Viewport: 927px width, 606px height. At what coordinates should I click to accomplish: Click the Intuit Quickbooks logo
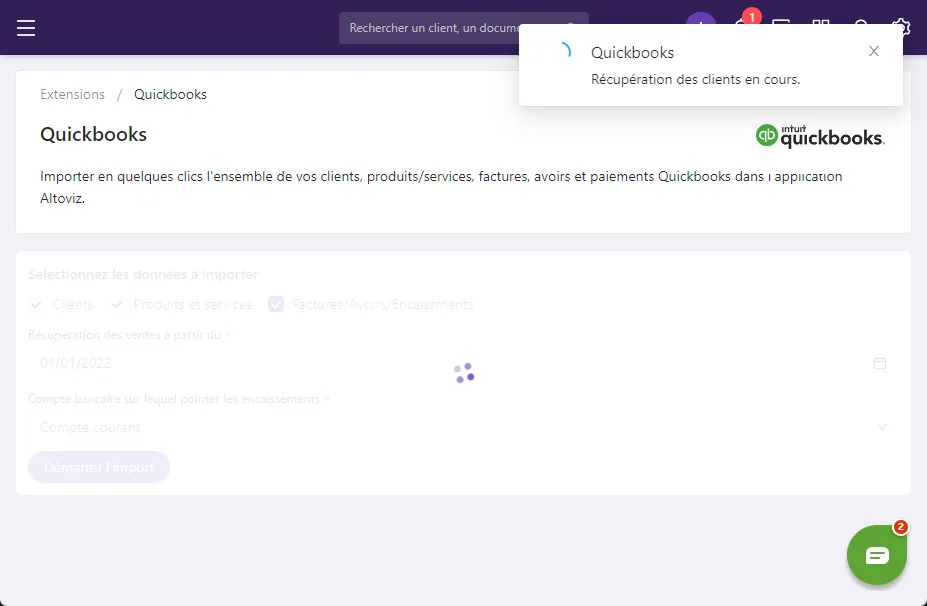(820, 135)
